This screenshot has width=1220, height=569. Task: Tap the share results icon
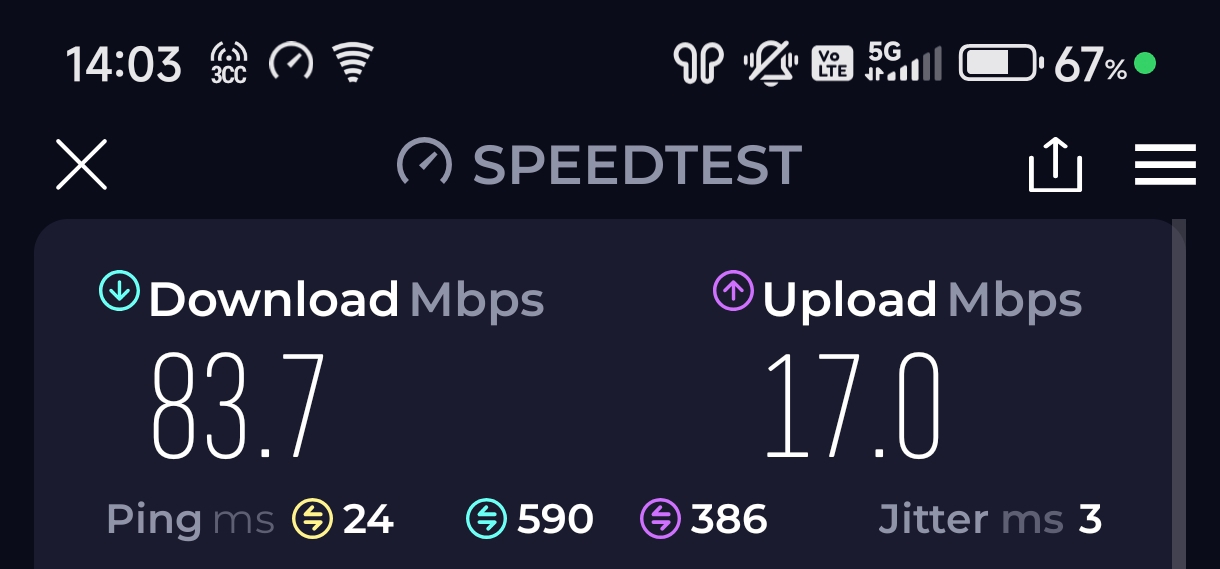[x=1055, y=164]
